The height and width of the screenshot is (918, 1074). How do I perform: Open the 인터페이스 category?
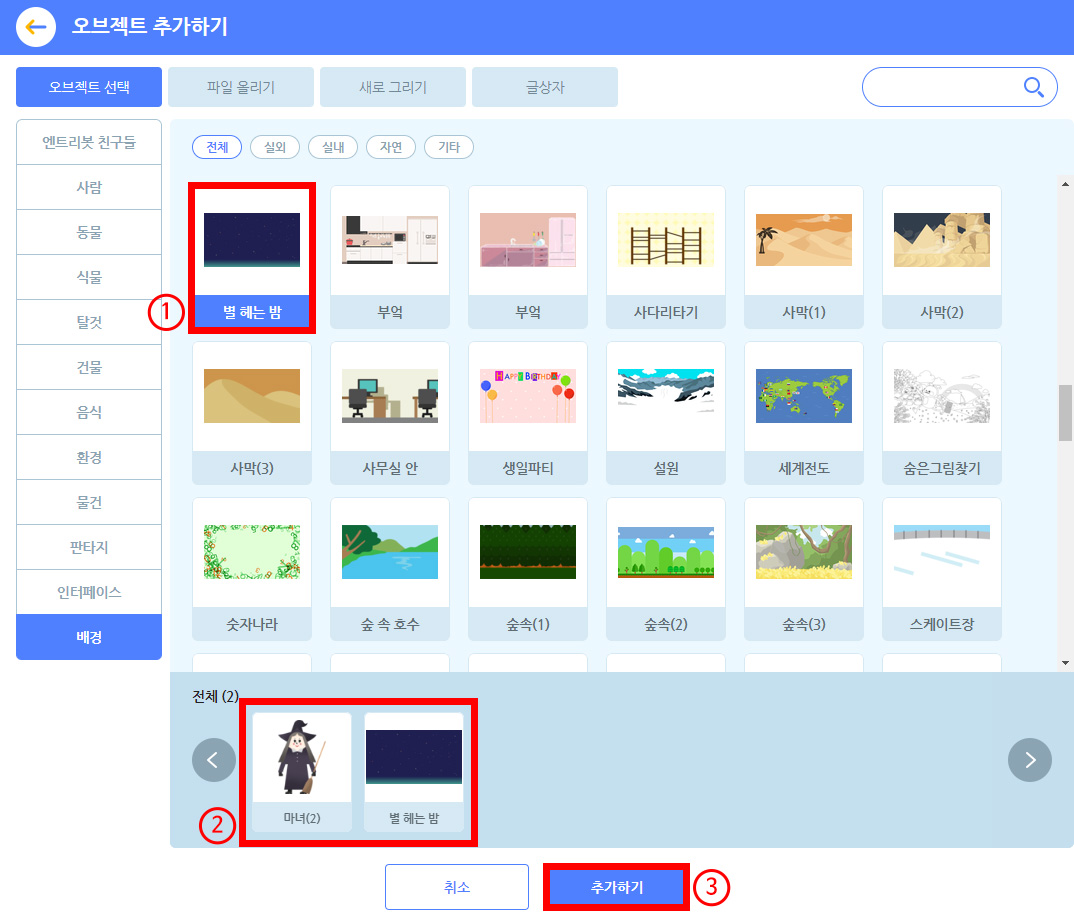coord(89,592)
